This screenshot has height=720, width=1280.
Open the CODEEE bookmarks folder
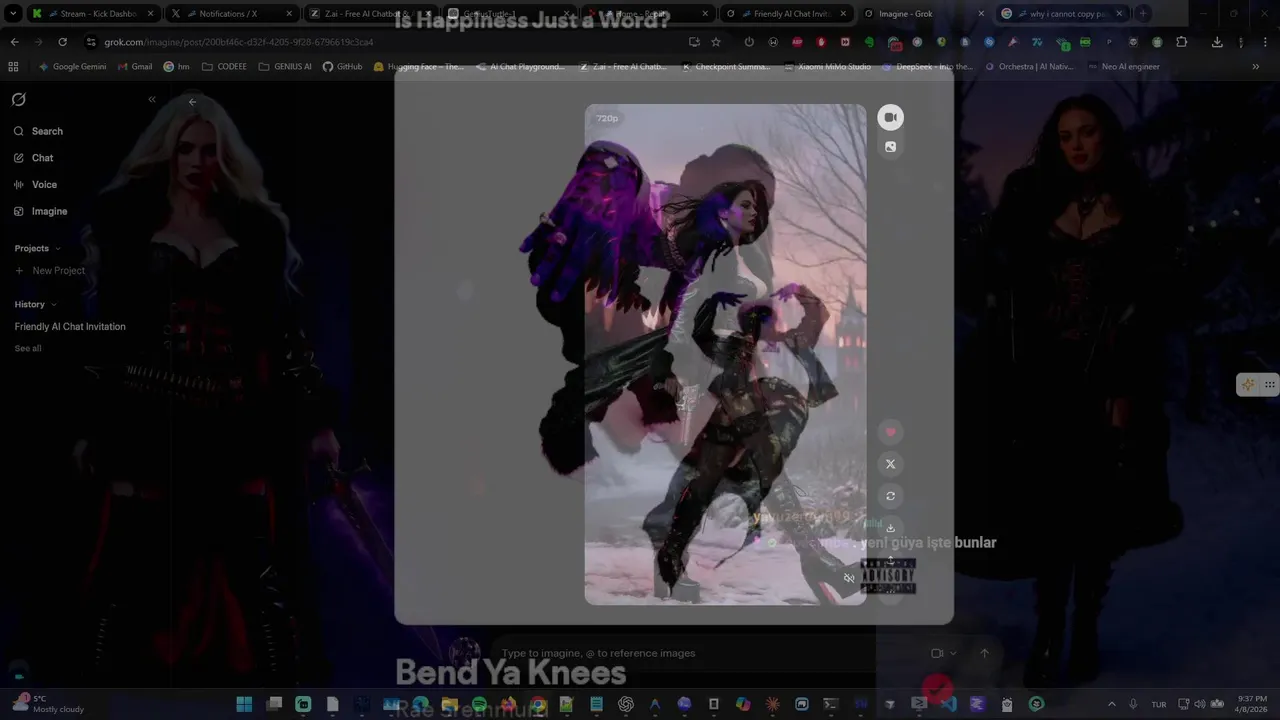[x=224, y=67]
